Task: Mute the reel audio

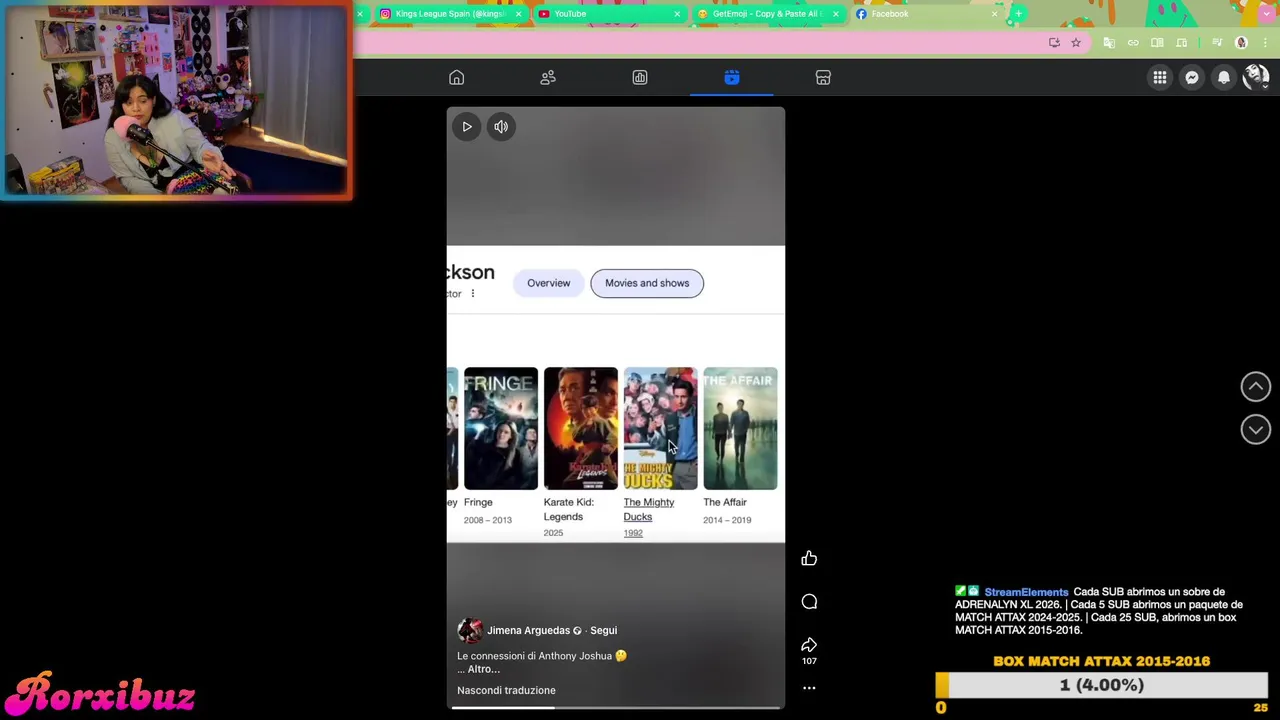Action: [x=501, y=127]
